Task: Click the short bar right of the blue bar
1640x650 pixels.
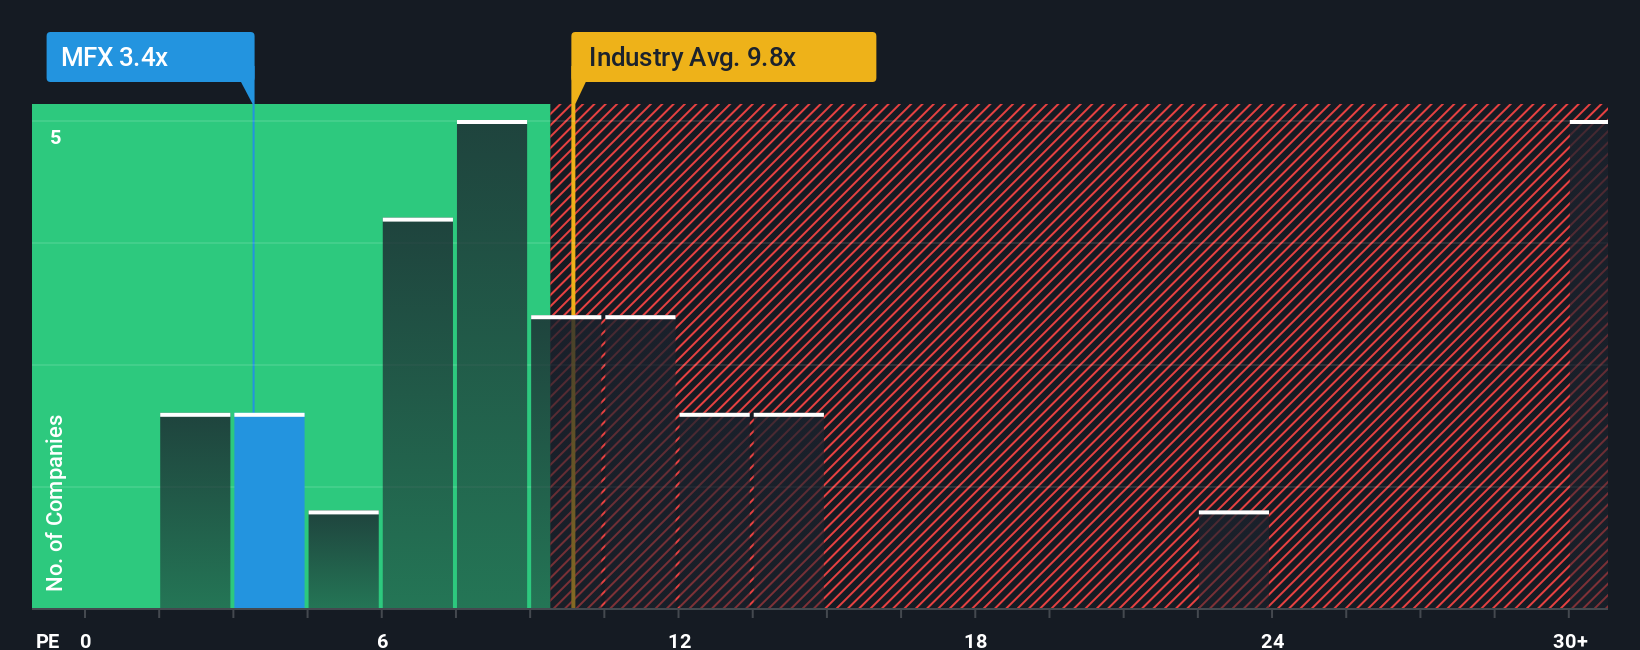Action: (344, 560)
